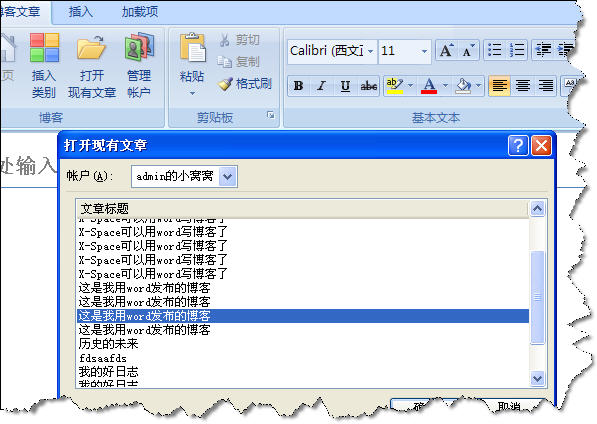This screenshot has height=424, width=597.
Task: Select highlighted 这是我用word发布的博客 row
Action: click(x=302, y=316)
